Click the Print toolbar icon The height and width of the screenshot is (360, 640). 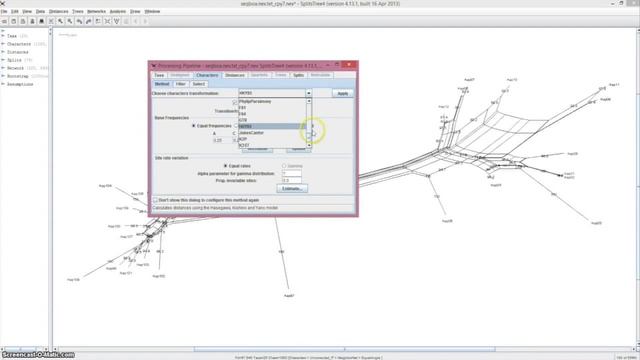tap(32, 21)
